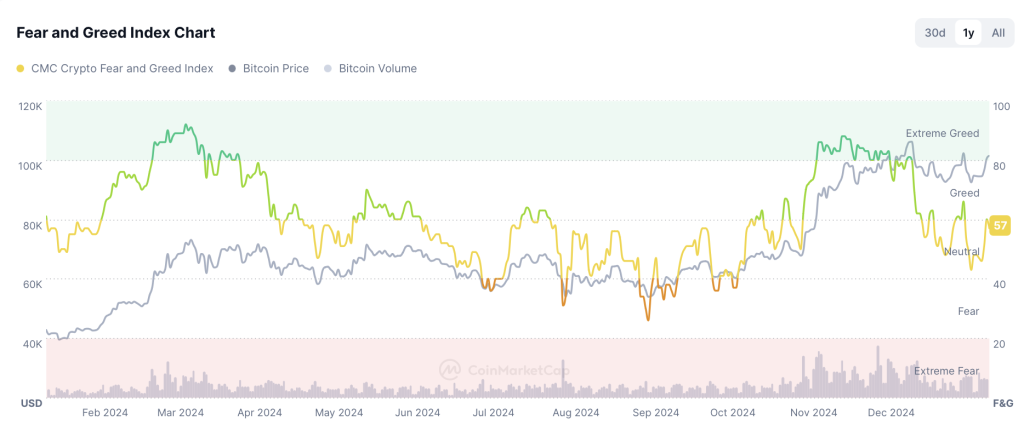Viewport: 1024px width, 437px height.
Task: Toggle the Bitcoin Volume legend entry
Action: click(370, 68)
